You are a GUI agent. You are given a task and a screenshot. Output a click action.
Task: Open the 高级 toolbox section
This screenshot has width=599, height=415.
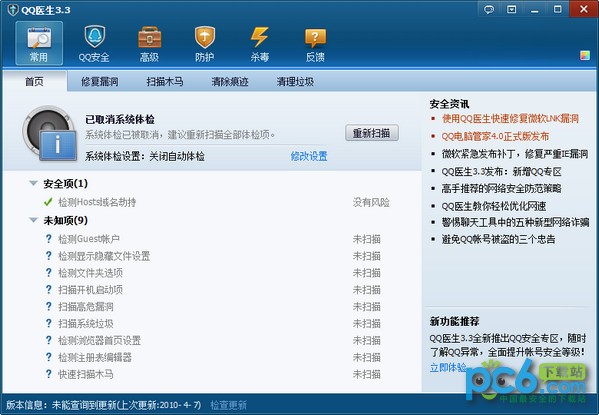(x=149, y=44)
